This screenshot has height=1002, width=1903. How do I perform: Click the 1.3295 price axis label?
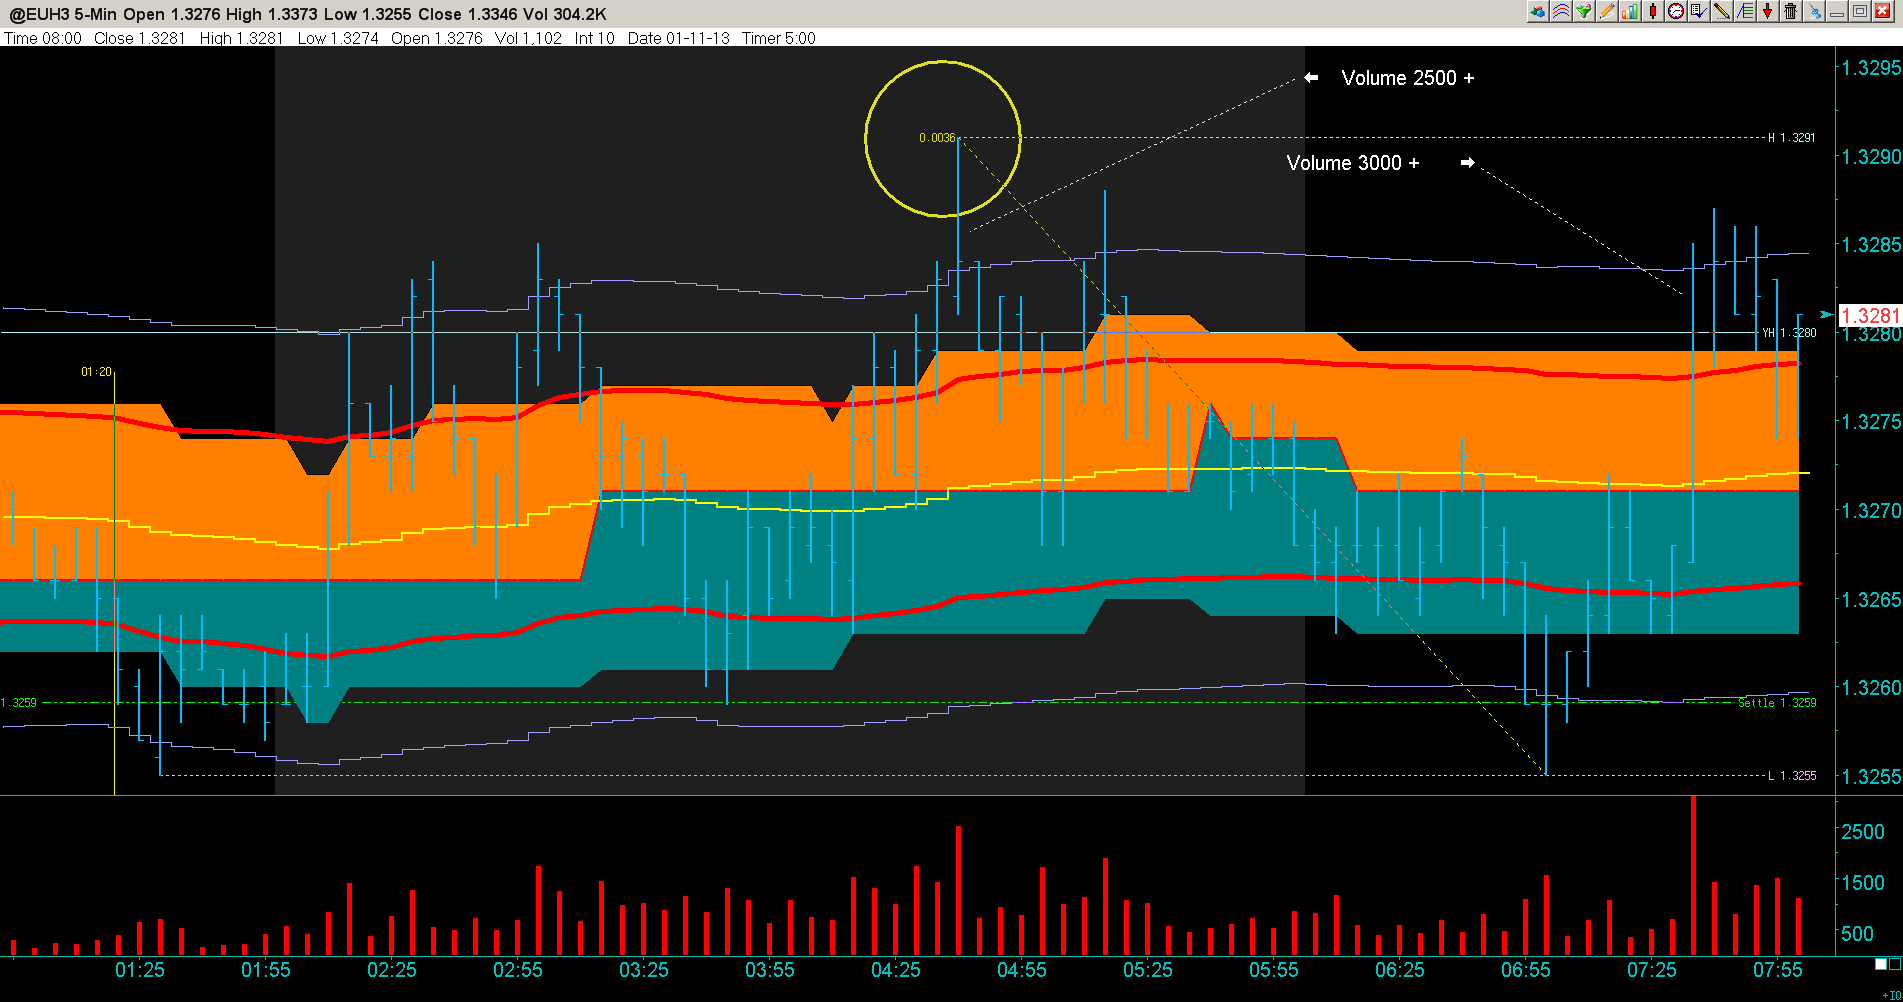click(x=1871, y=68)
